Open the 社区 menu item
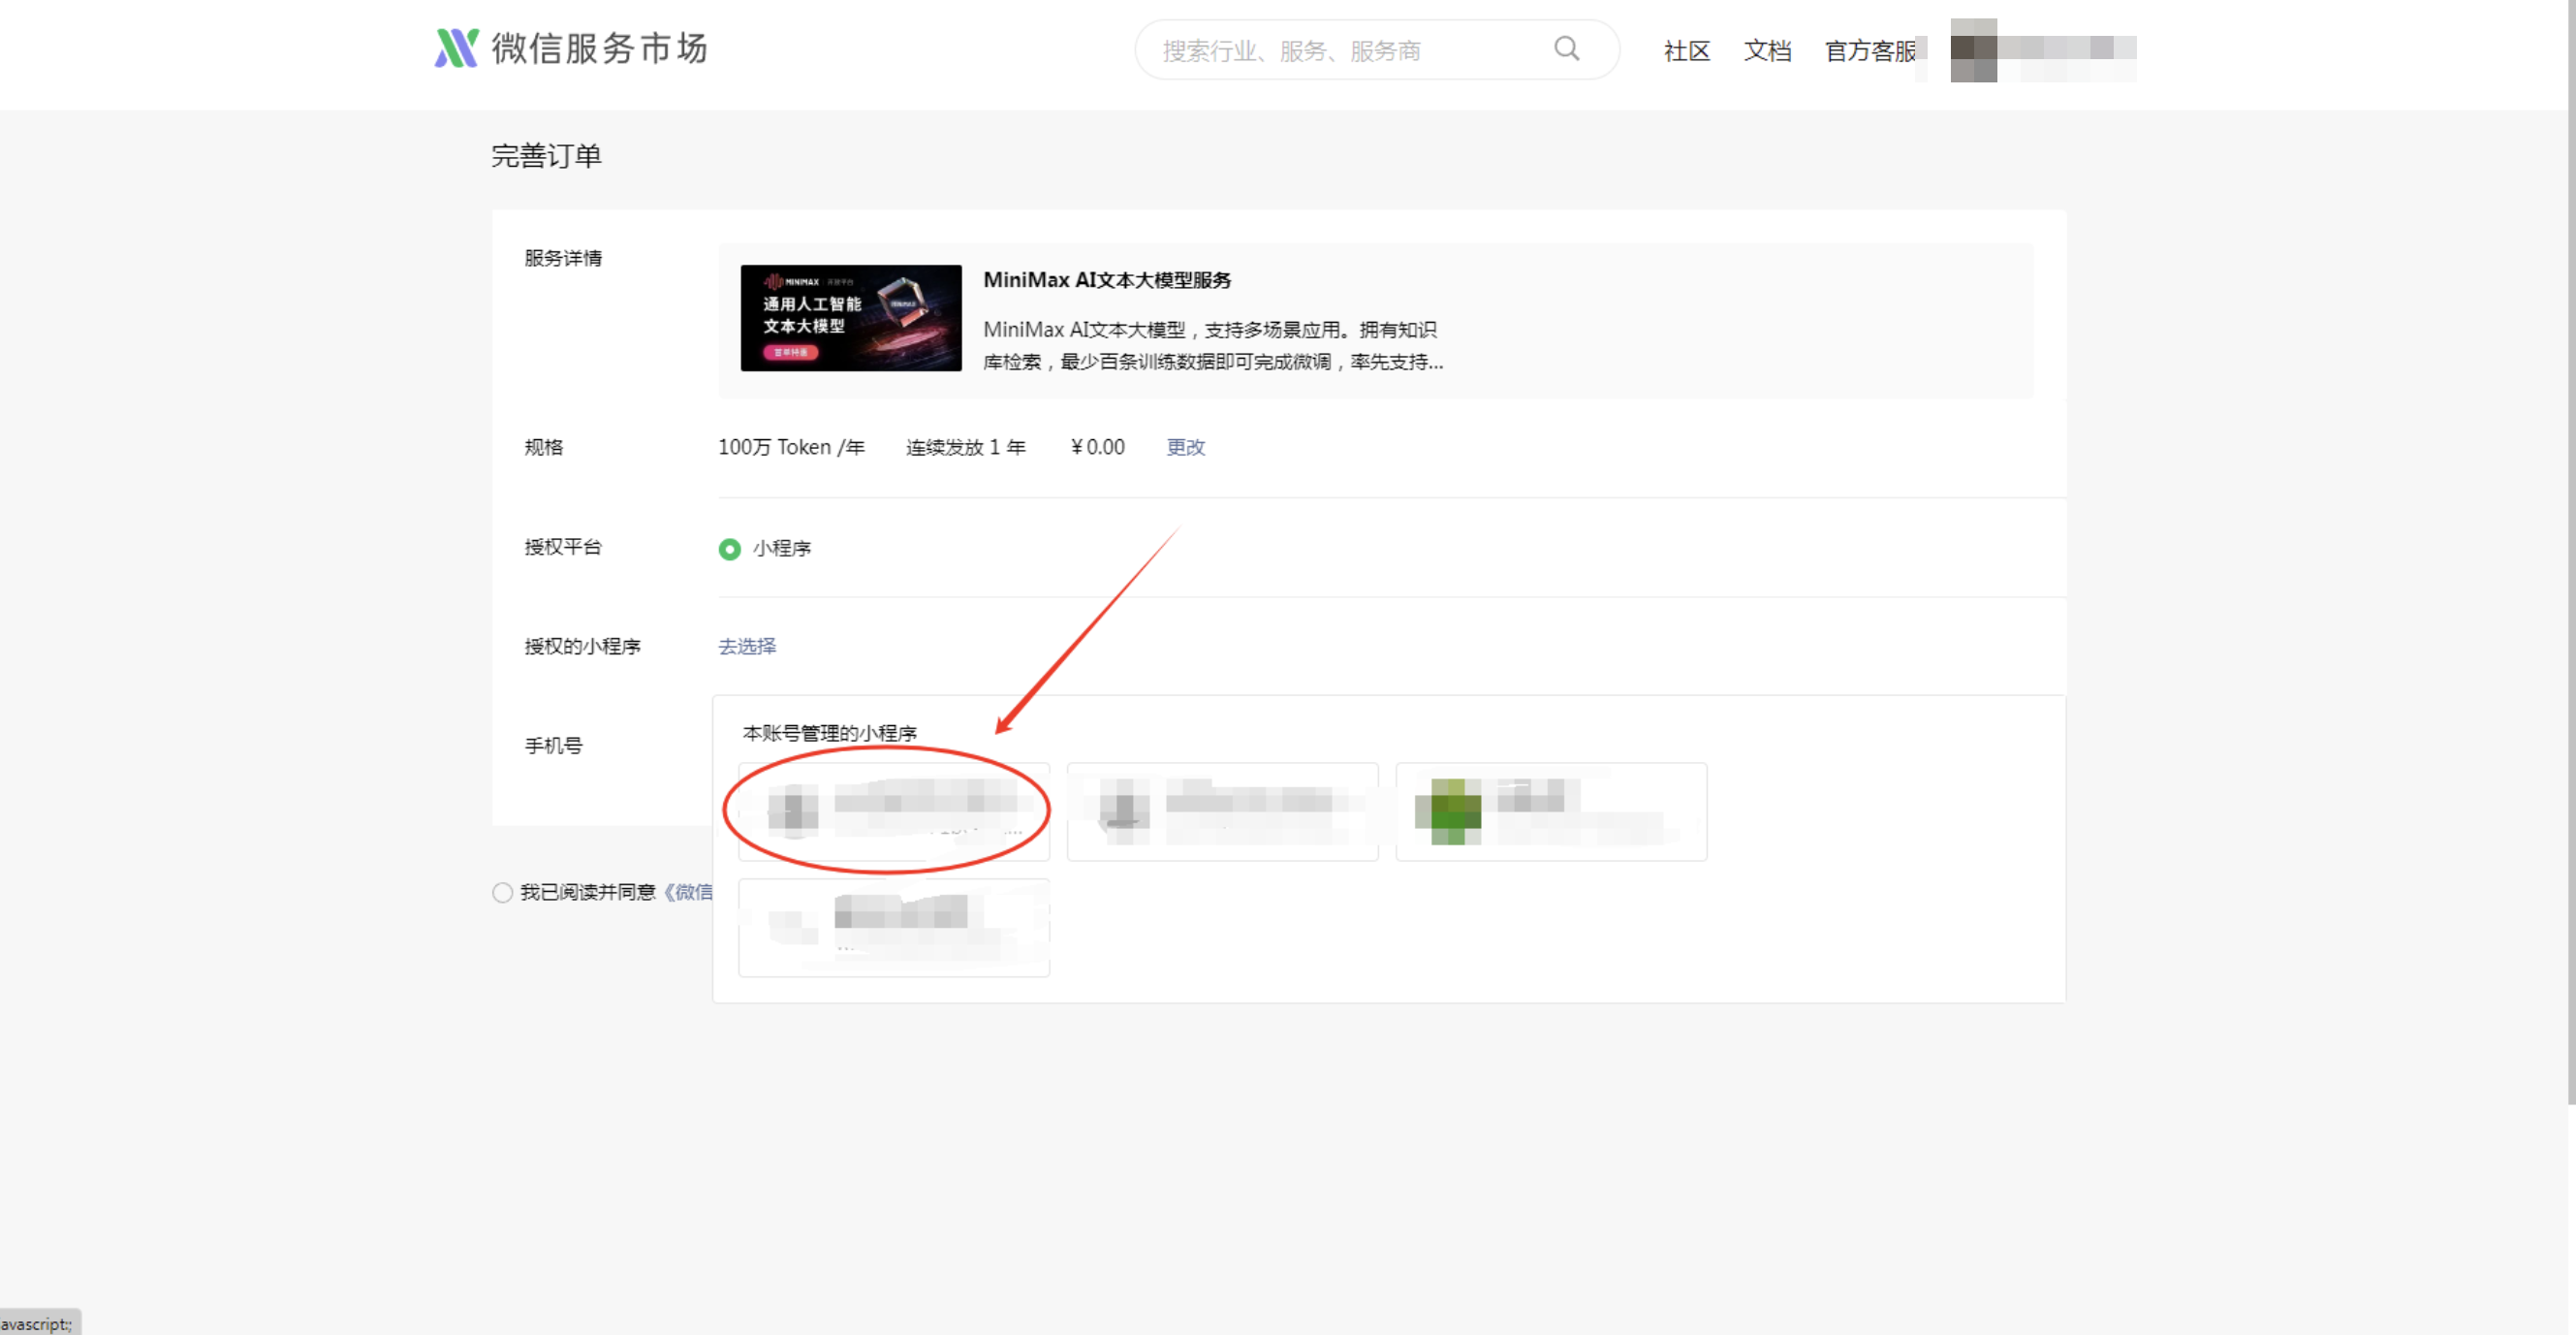 (1686, 51)
